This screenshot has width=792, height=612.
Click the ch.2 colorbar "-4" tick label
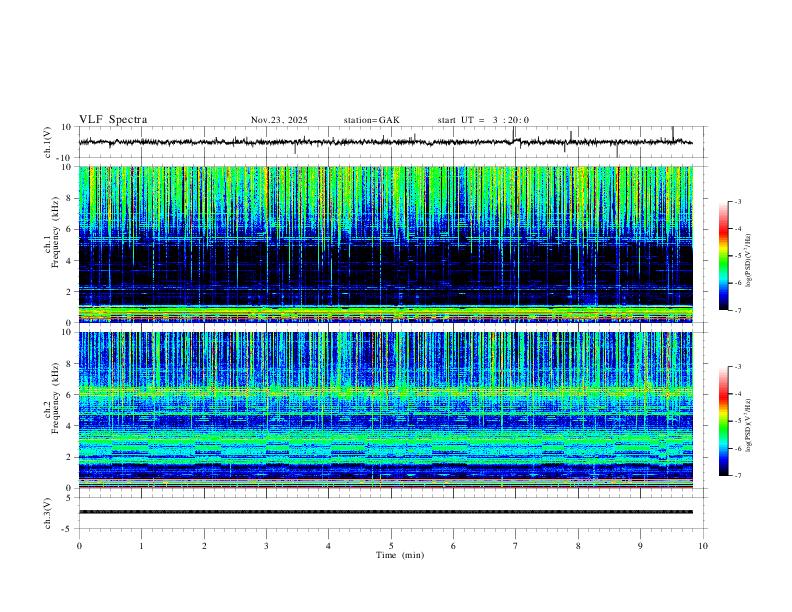pos(738,394)
